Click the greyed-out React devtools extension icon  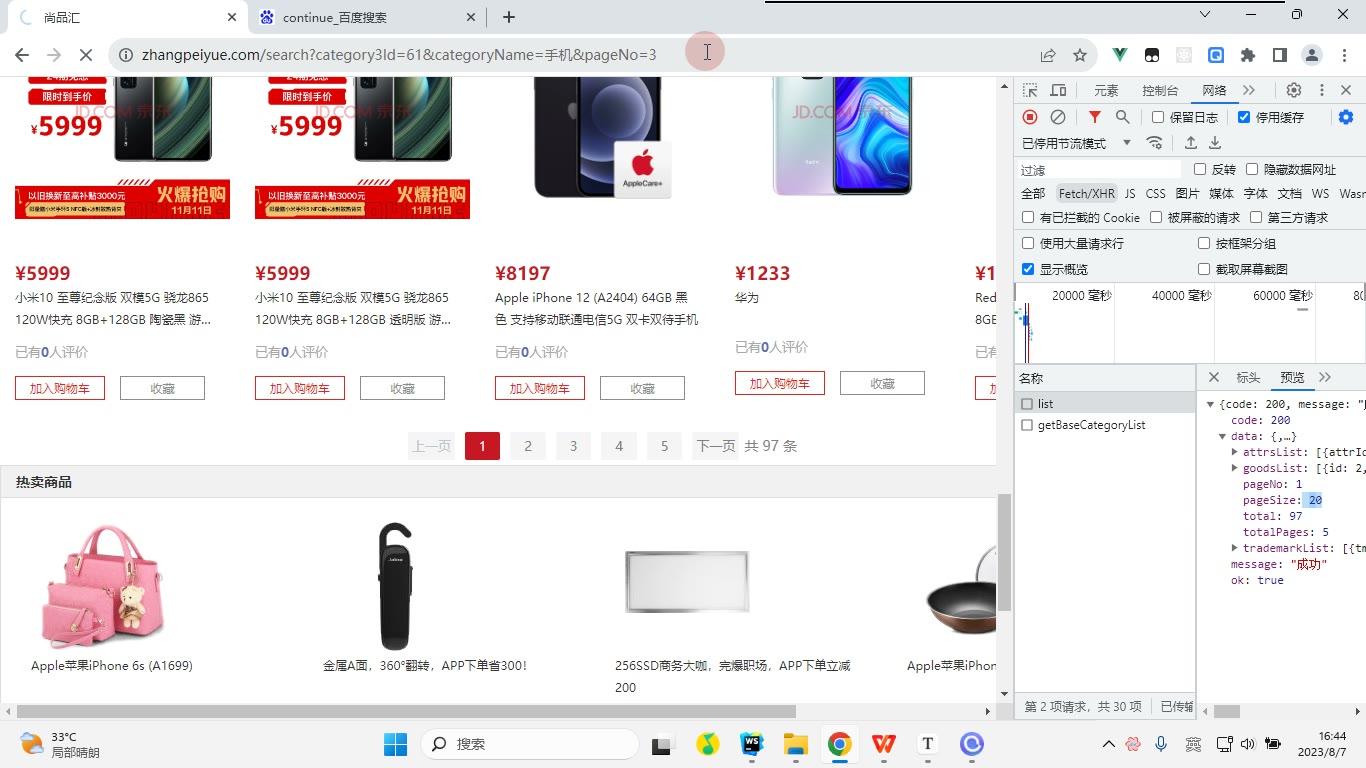point(1184,55)
